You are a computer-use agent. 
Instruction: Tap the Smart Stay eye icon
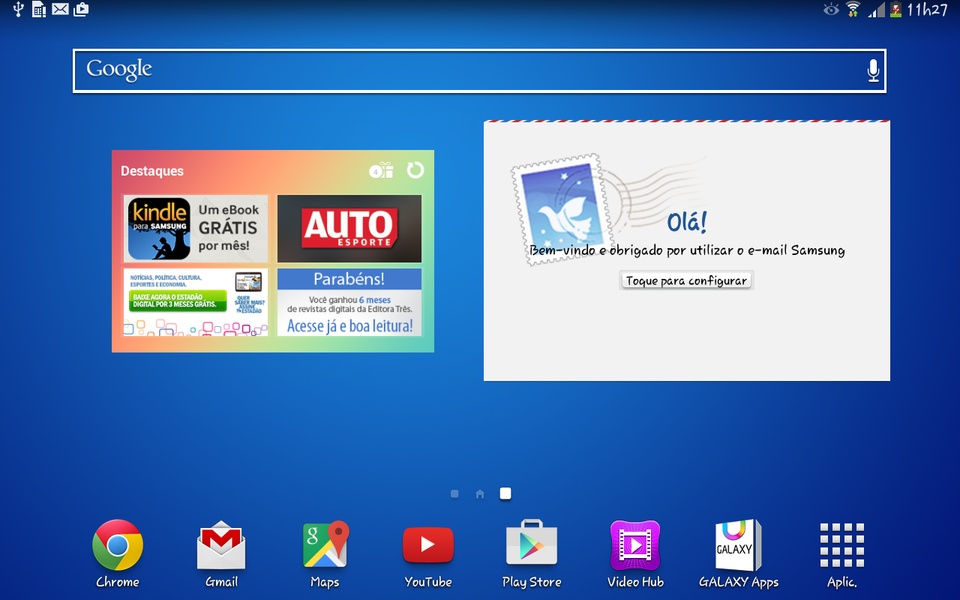(831, 9)
